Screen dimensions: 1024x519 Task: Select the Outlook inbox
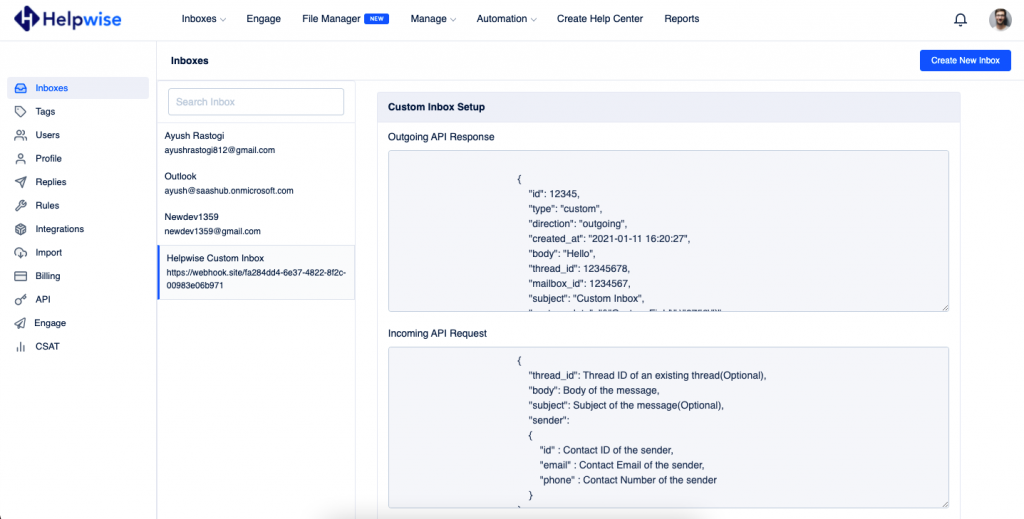(256, 183)
